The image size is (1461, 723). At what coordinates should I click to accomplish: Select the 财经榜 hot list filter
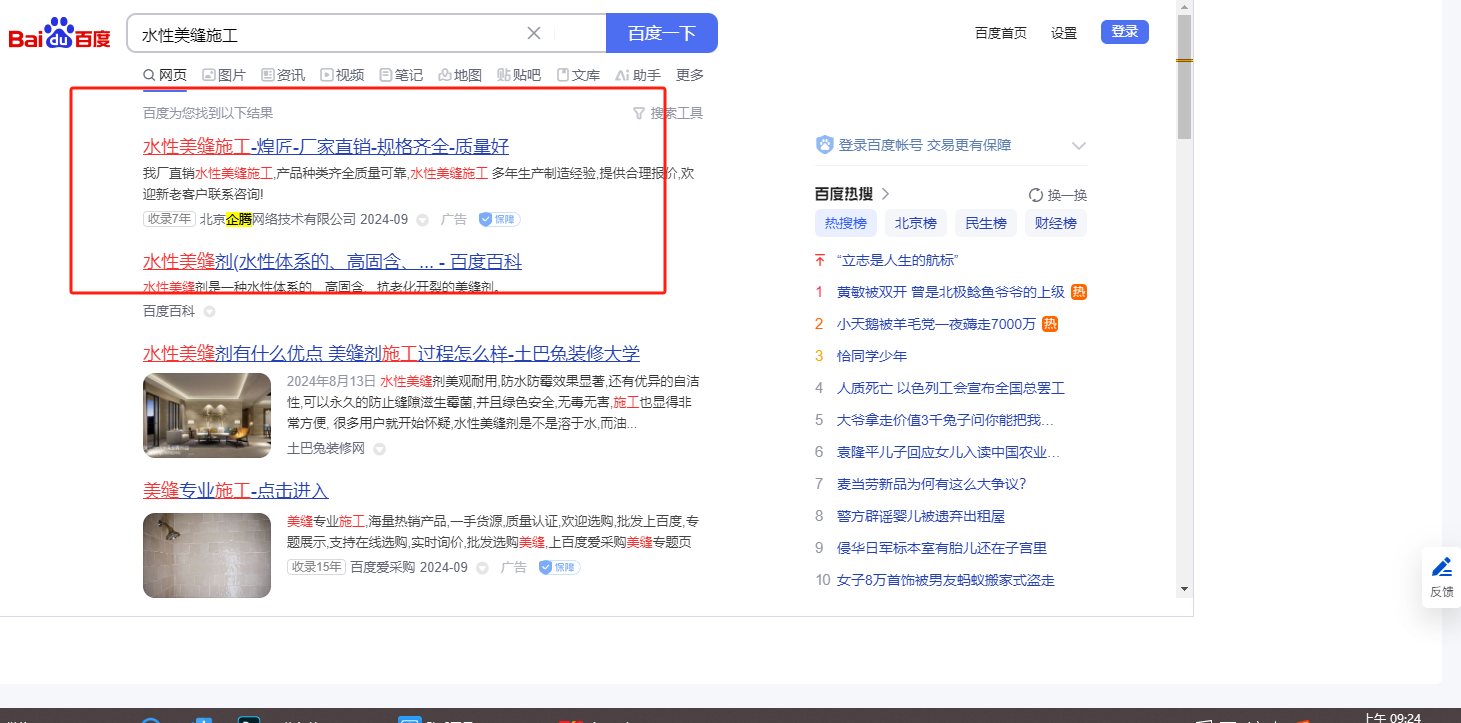tap(1055, 223)
